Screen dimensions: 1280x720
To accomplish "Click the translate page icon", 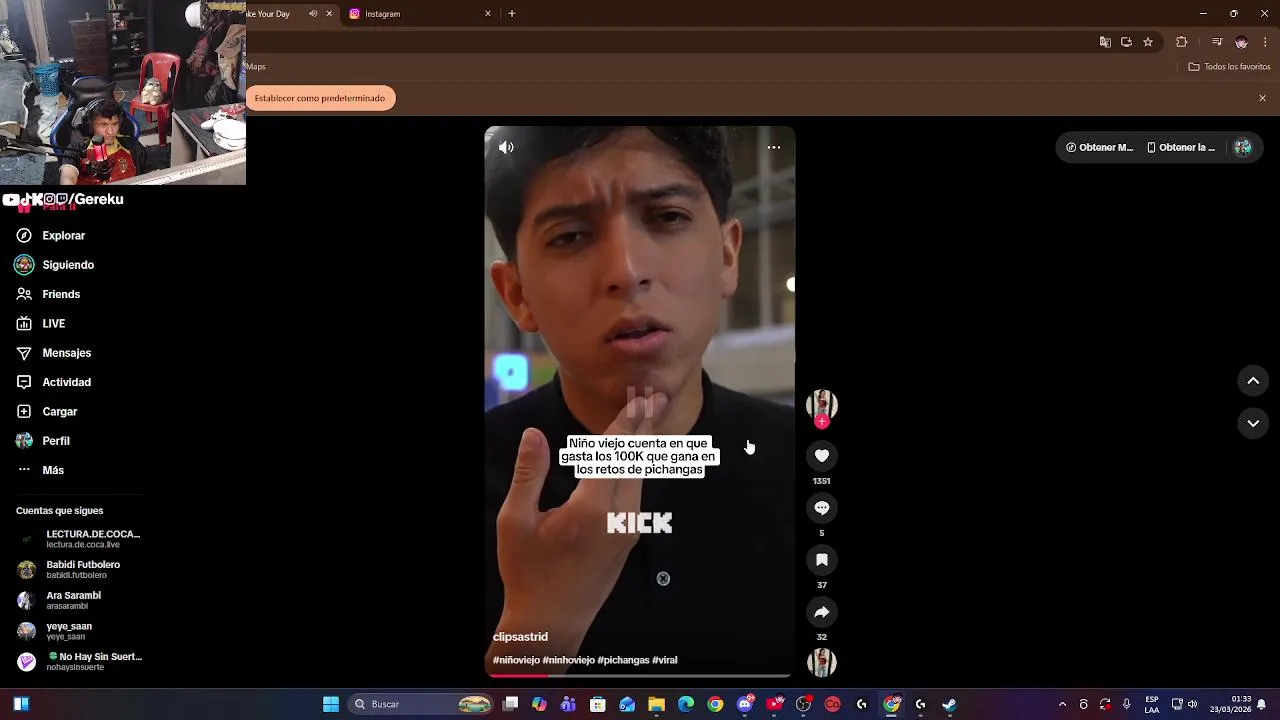I will point(1105,42).
